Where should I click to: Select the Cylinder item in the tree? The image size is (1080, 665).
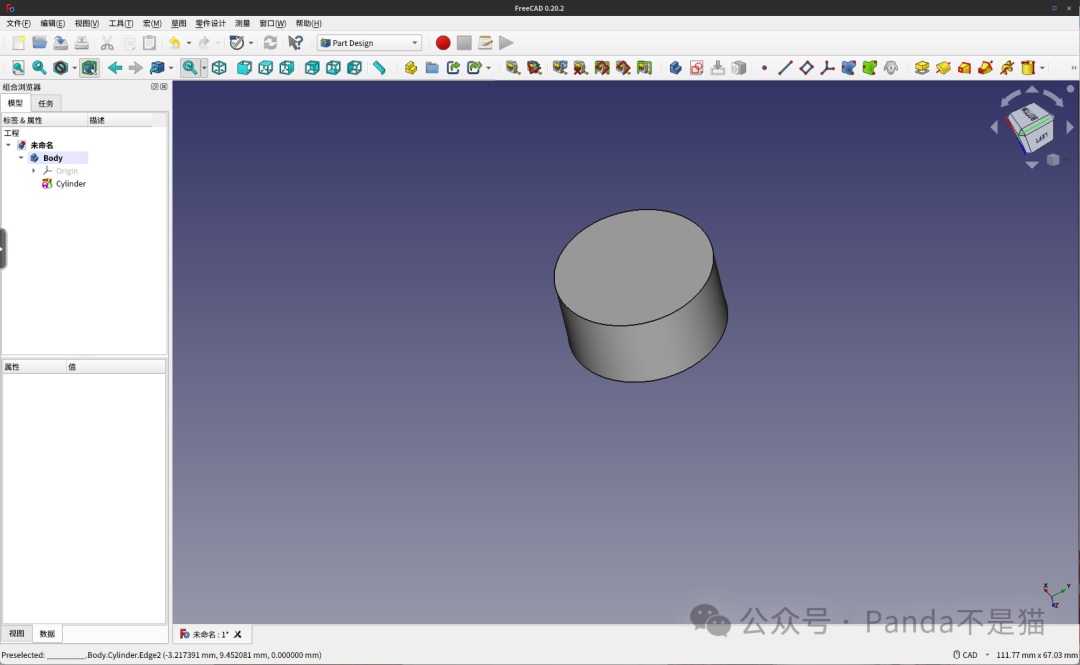(70, 184)
